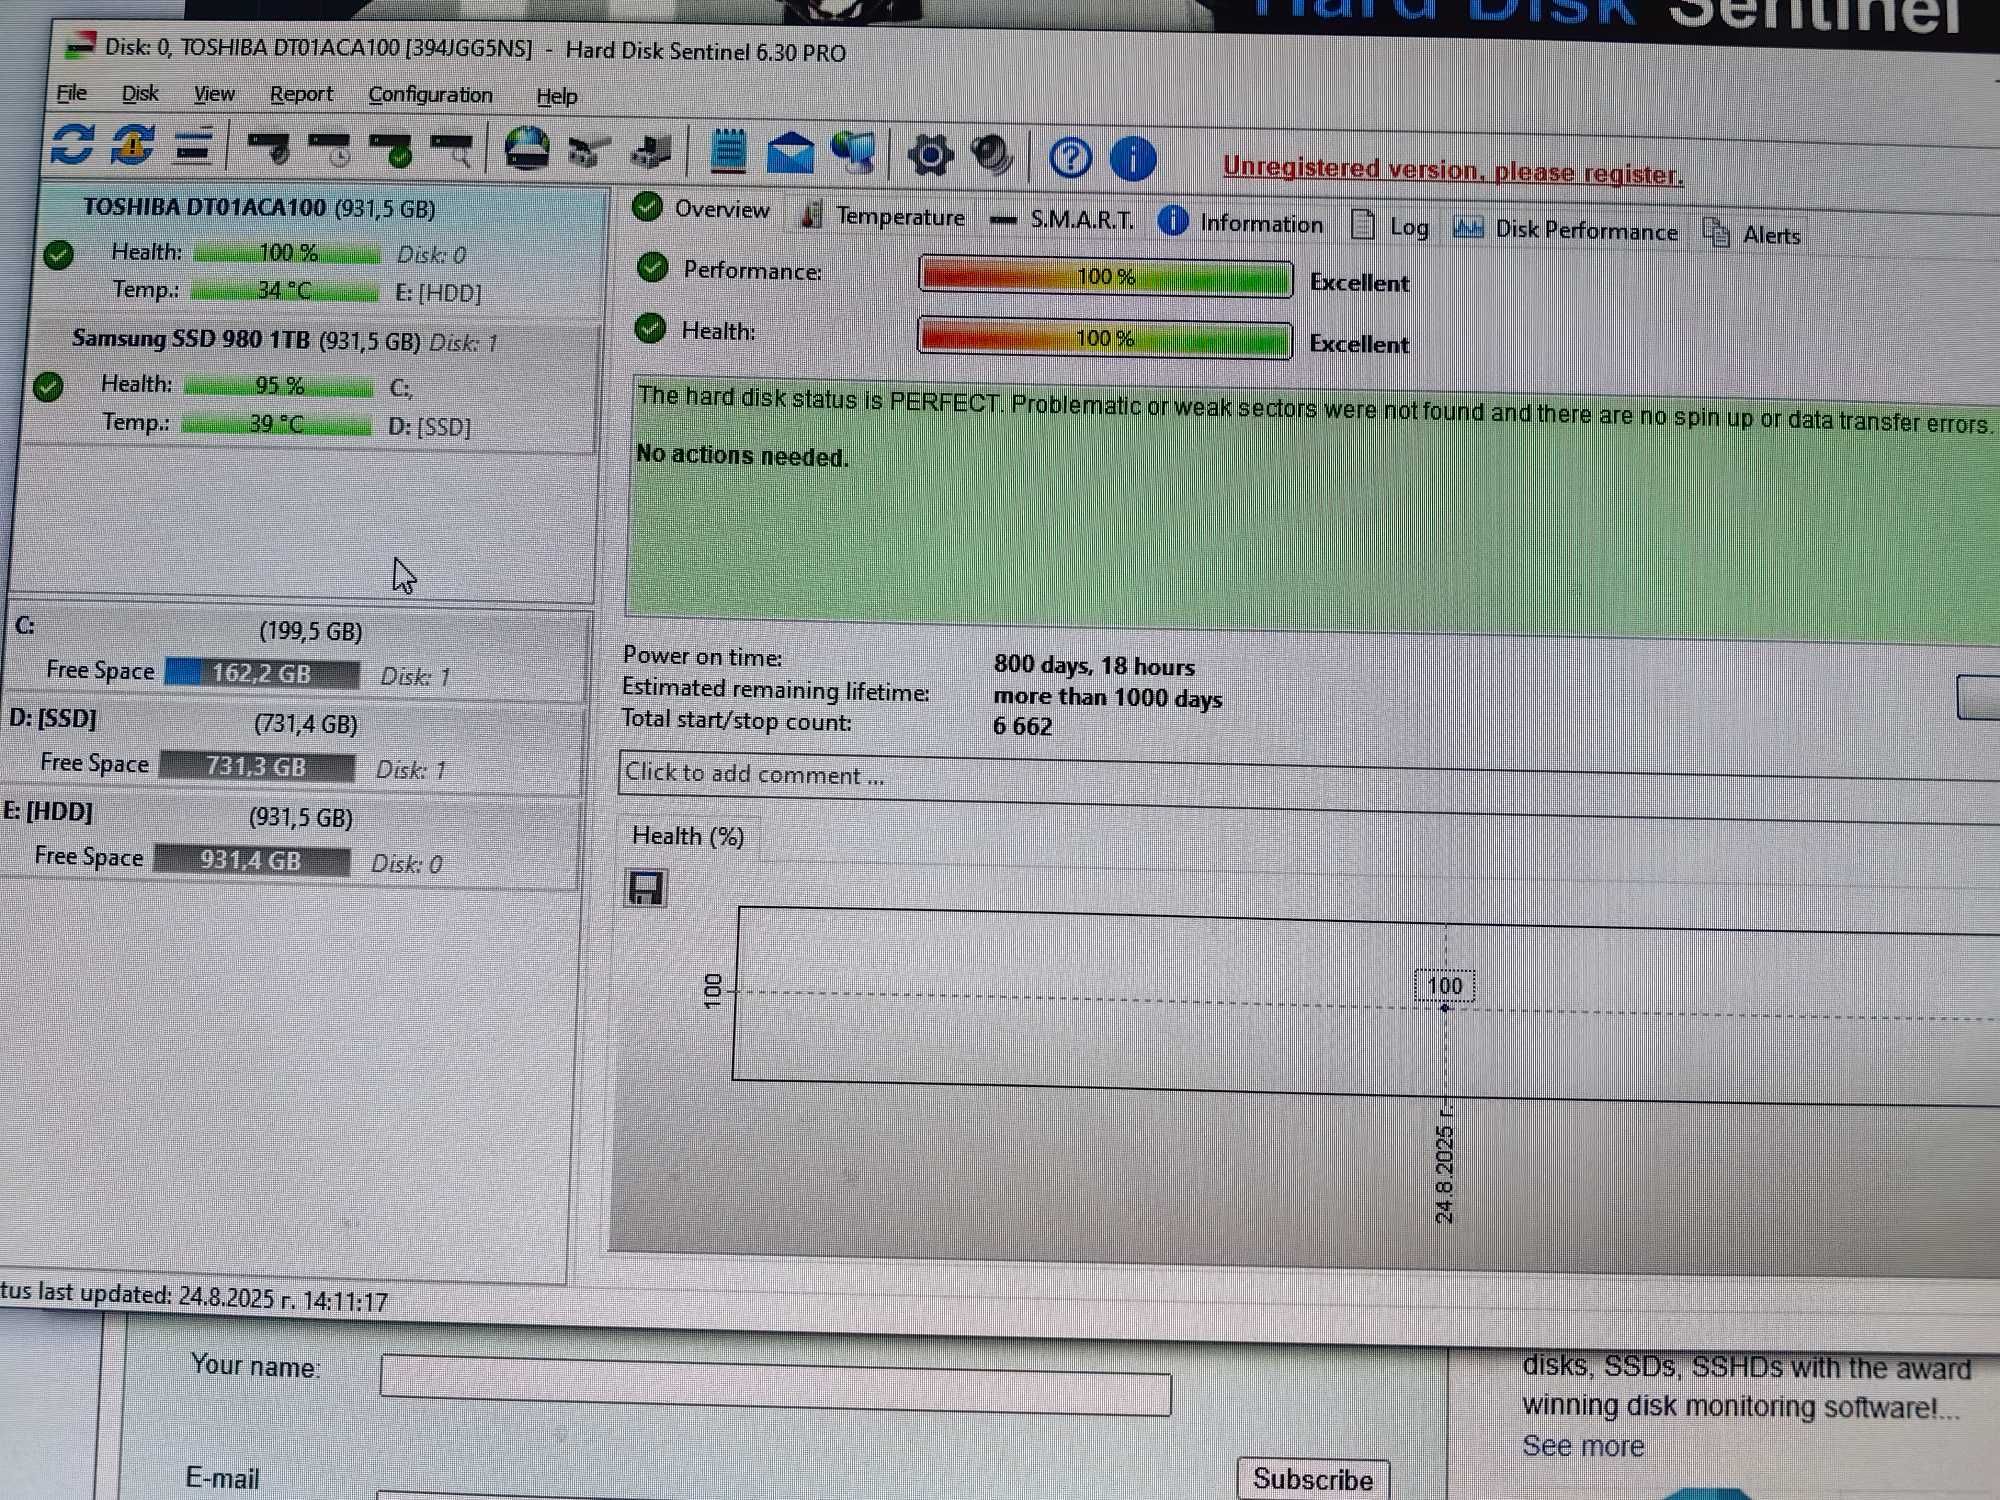Select the Health (%) graph tab
The image size is (2000, 1500).
pos(688,836)
